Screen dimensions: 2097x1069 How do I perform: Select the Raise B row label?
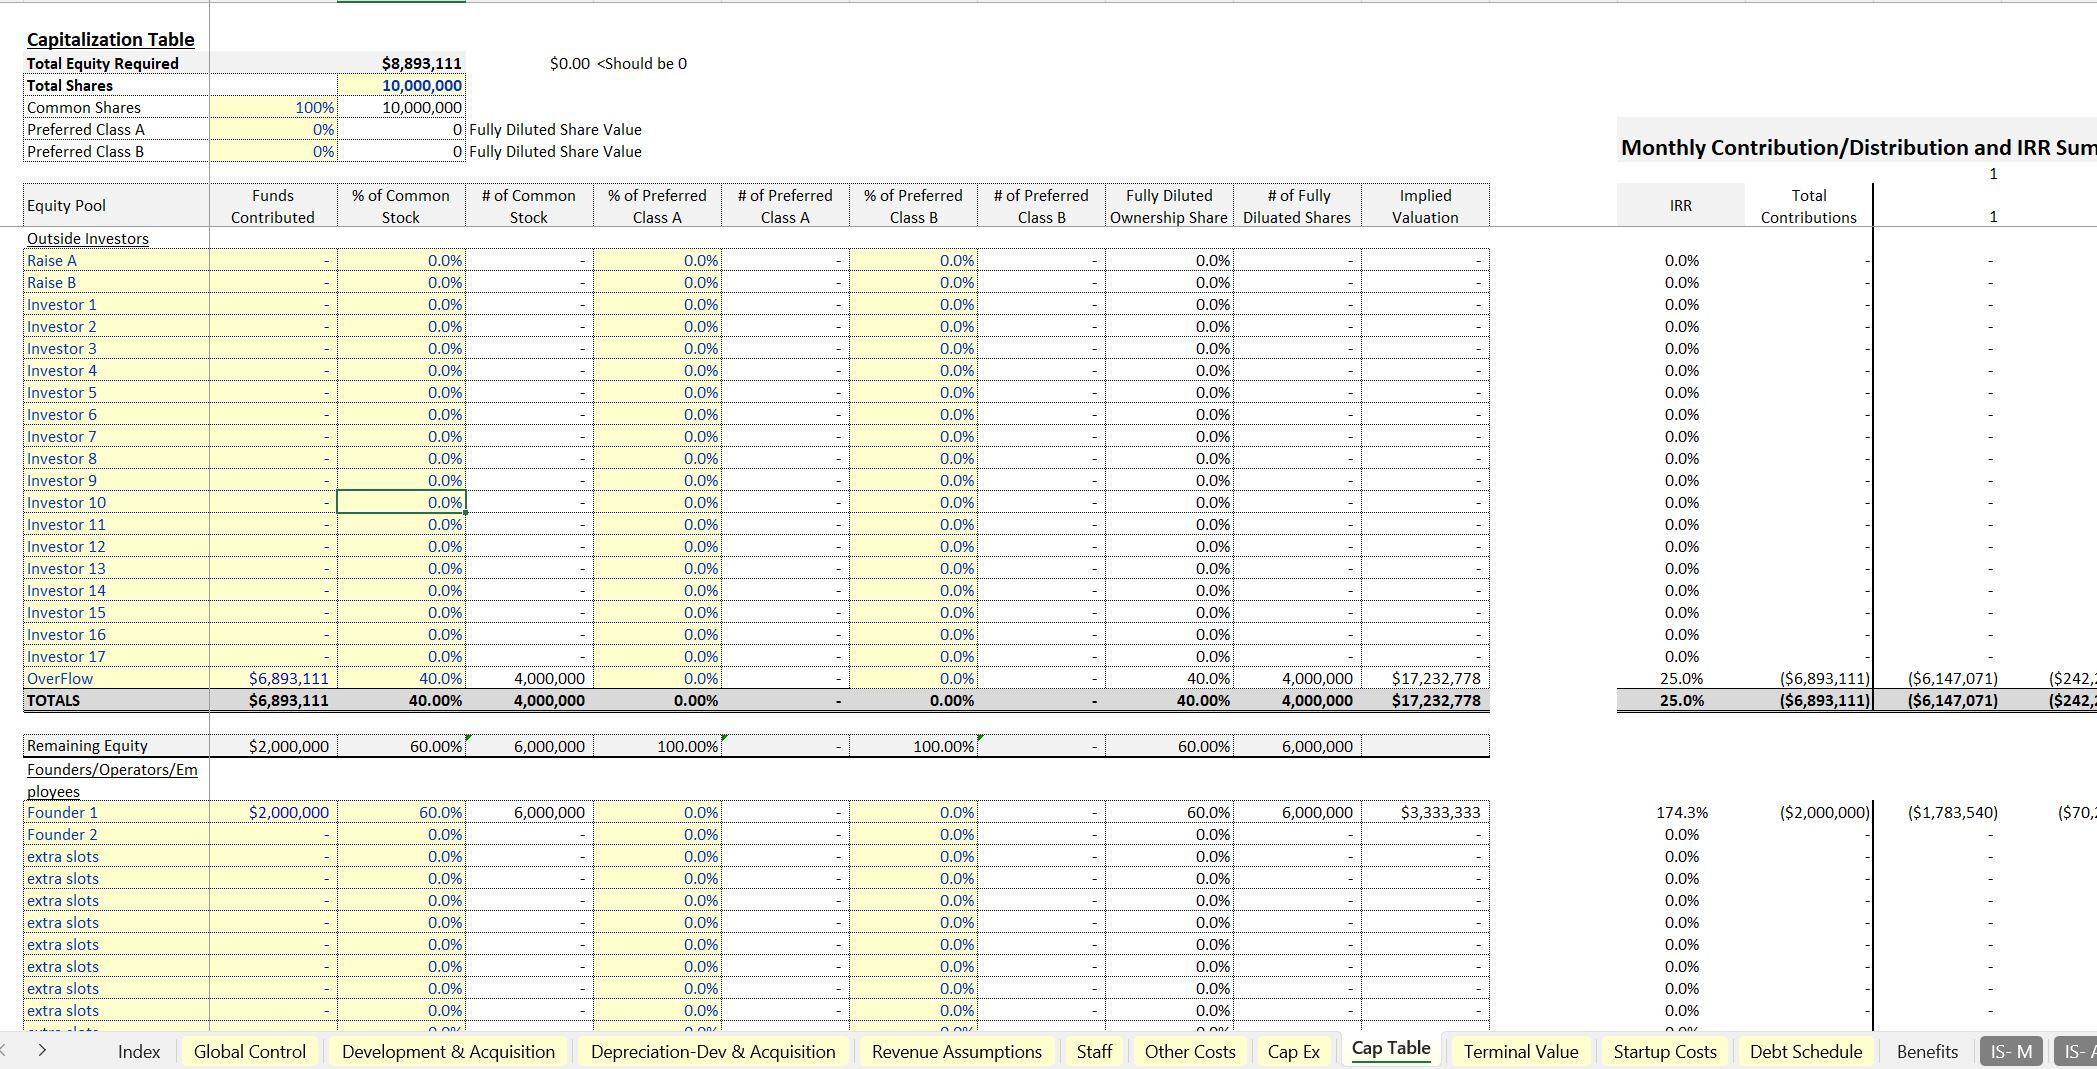tap(116, 282)
